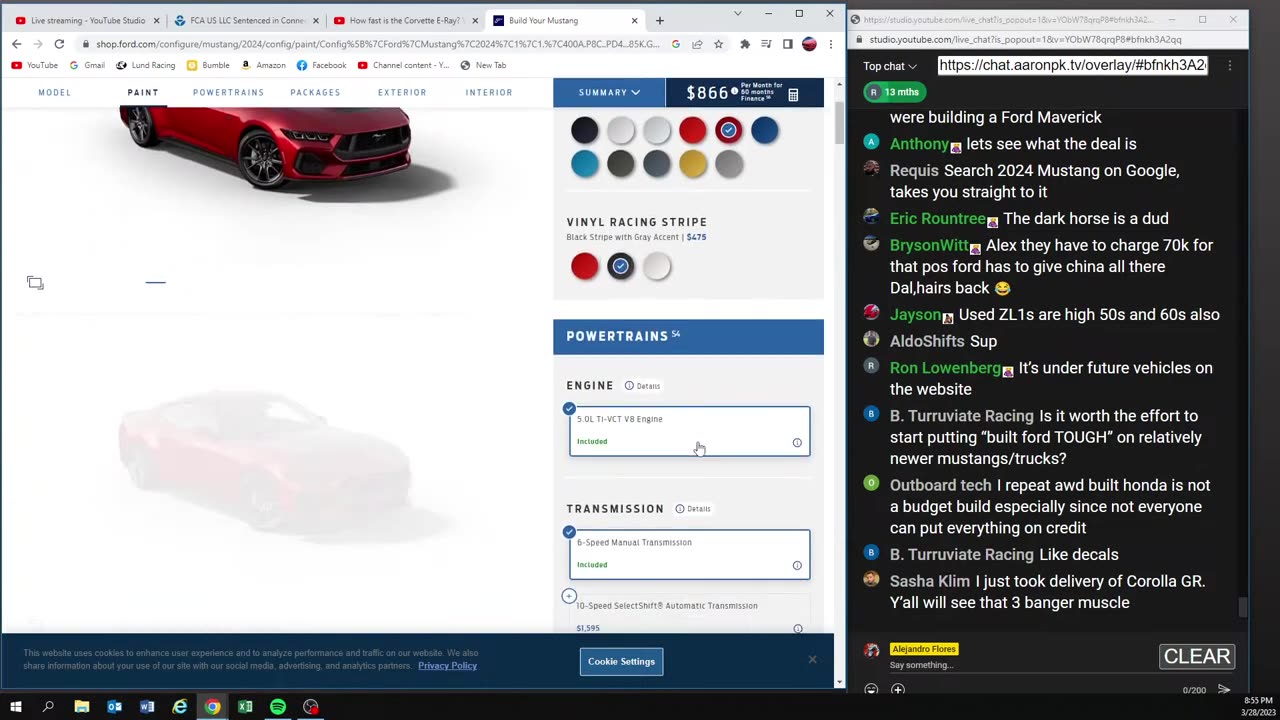Open the Top chat dropdown
This screenshot has width=1280, height=720.
pos(890,66)
